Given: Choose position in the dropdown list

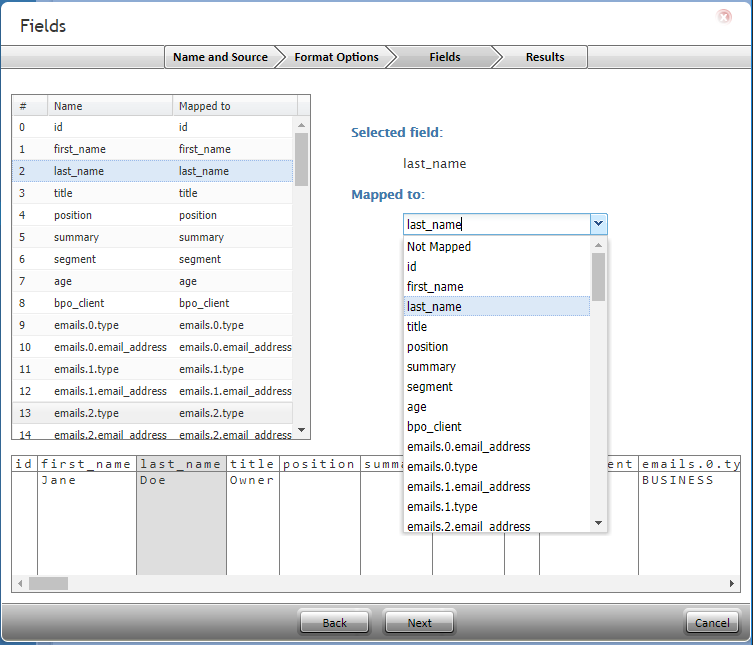Looking at the screenshot, I should 497,347.
